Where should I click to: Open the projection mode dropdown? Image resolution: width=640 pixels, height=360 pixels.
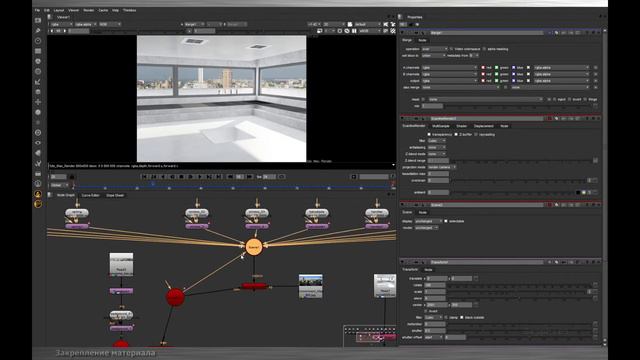tap(442, 167)
